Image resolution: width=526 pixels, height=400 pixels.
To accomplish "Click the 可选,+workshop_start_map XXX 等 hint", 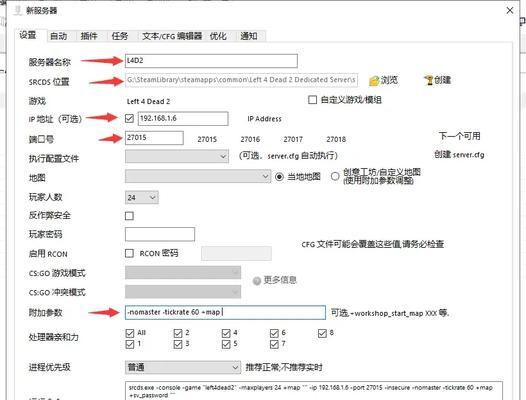I will coord(390,313).
